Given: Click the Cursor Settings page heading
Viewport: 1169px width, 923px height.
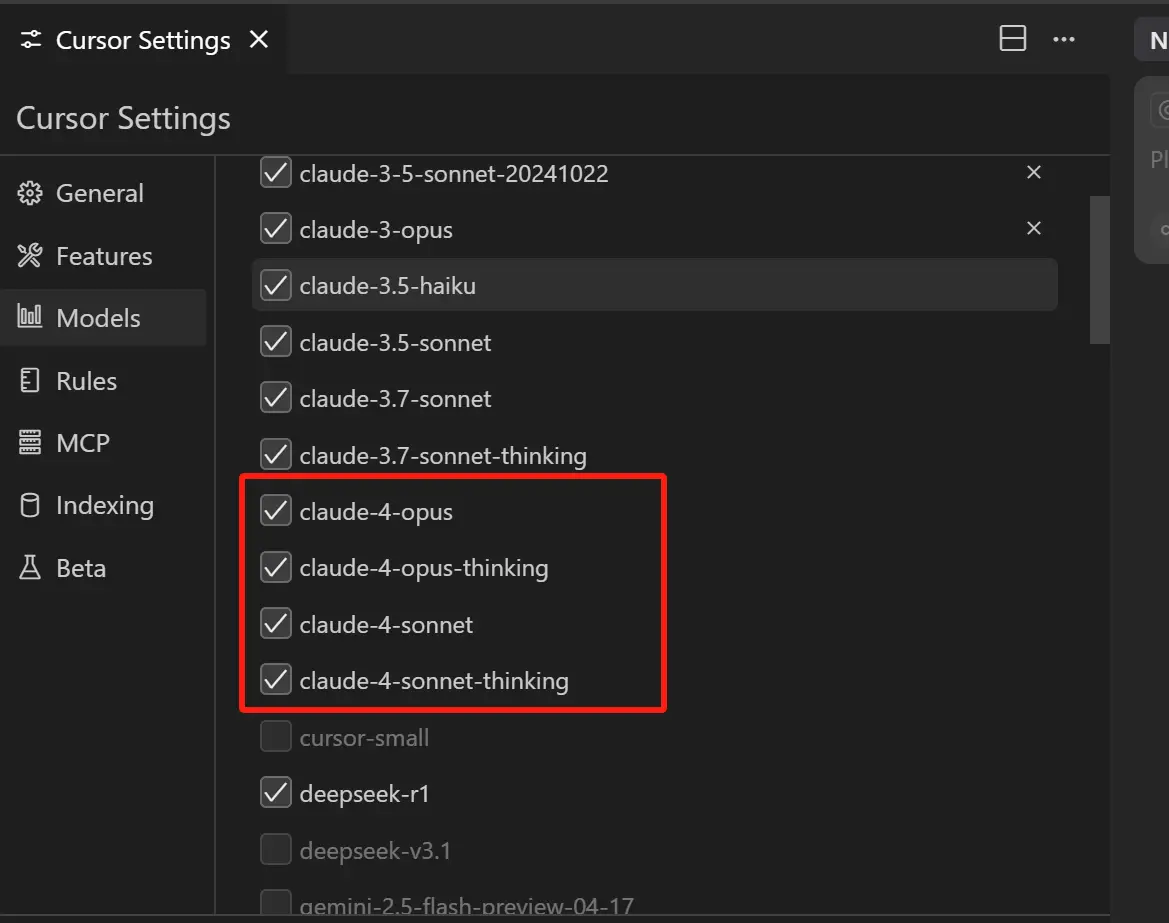Looking at the screenshot, I should (x=123, y=118).
